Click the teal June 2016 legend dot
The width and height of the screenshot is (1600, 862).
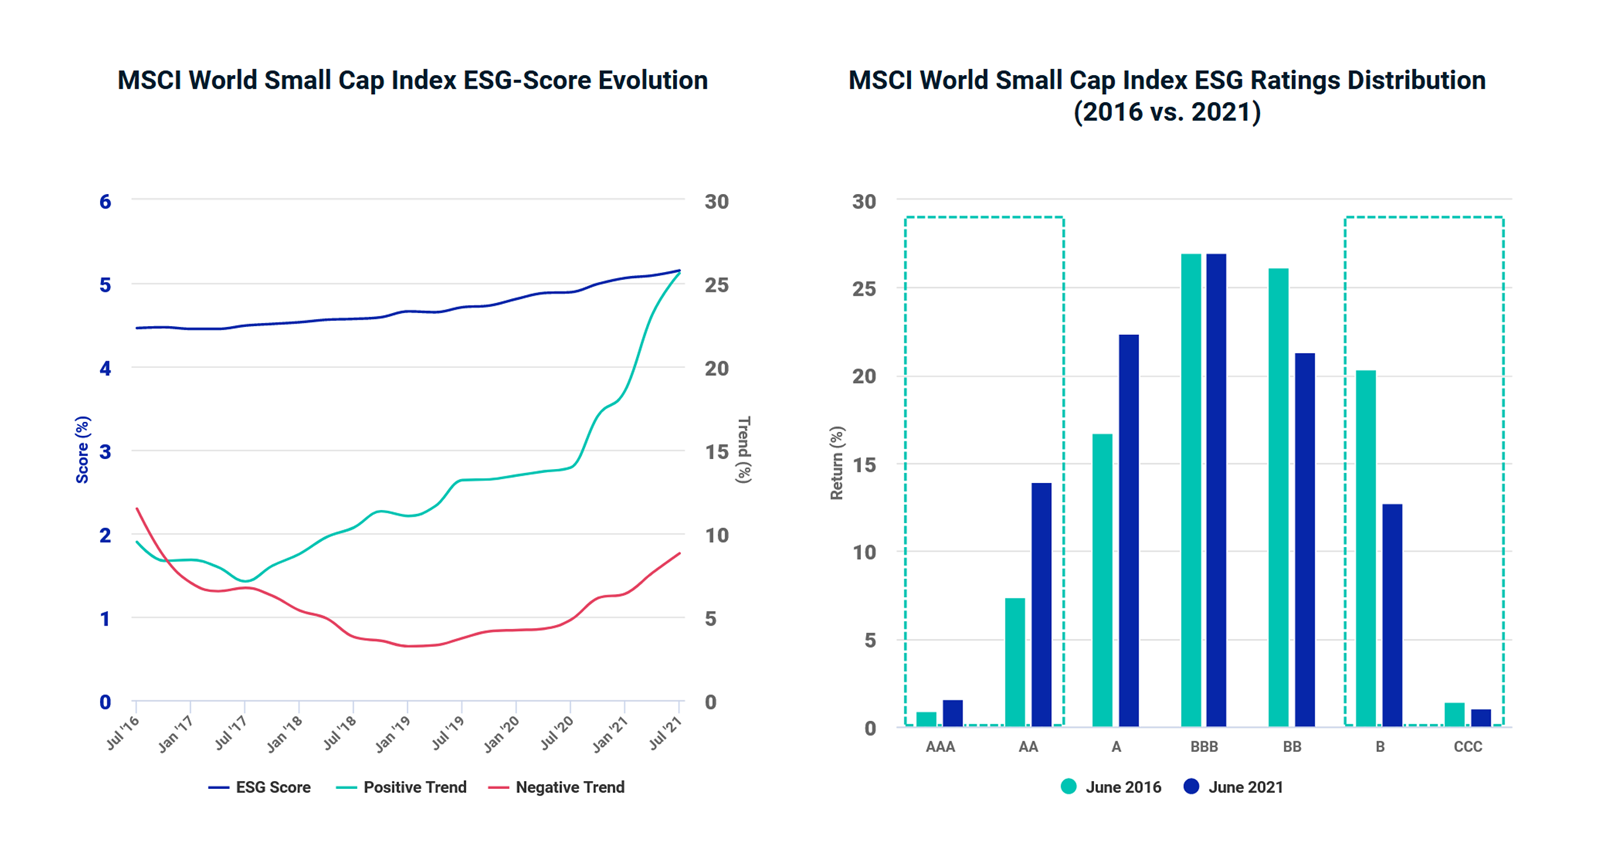pos(1069,787)
